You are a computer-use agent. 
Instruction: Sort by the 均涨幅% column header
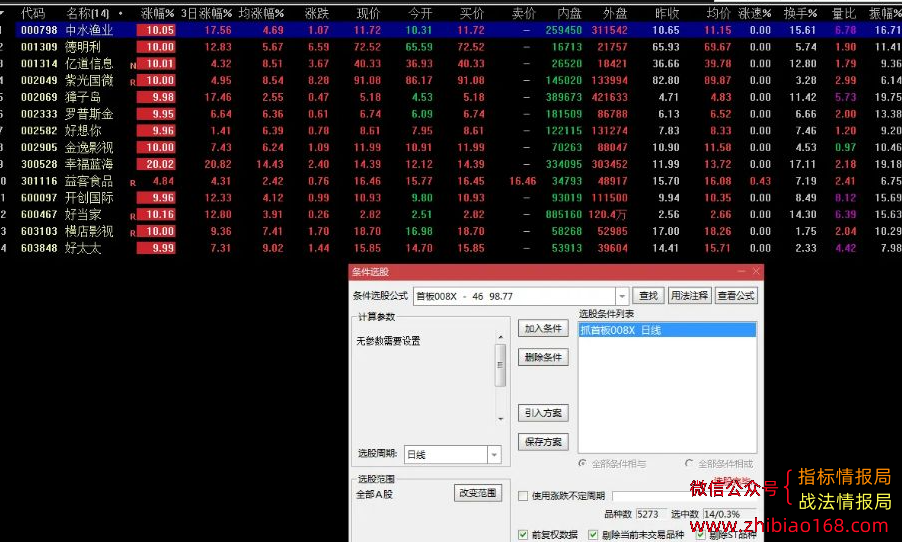261,13
